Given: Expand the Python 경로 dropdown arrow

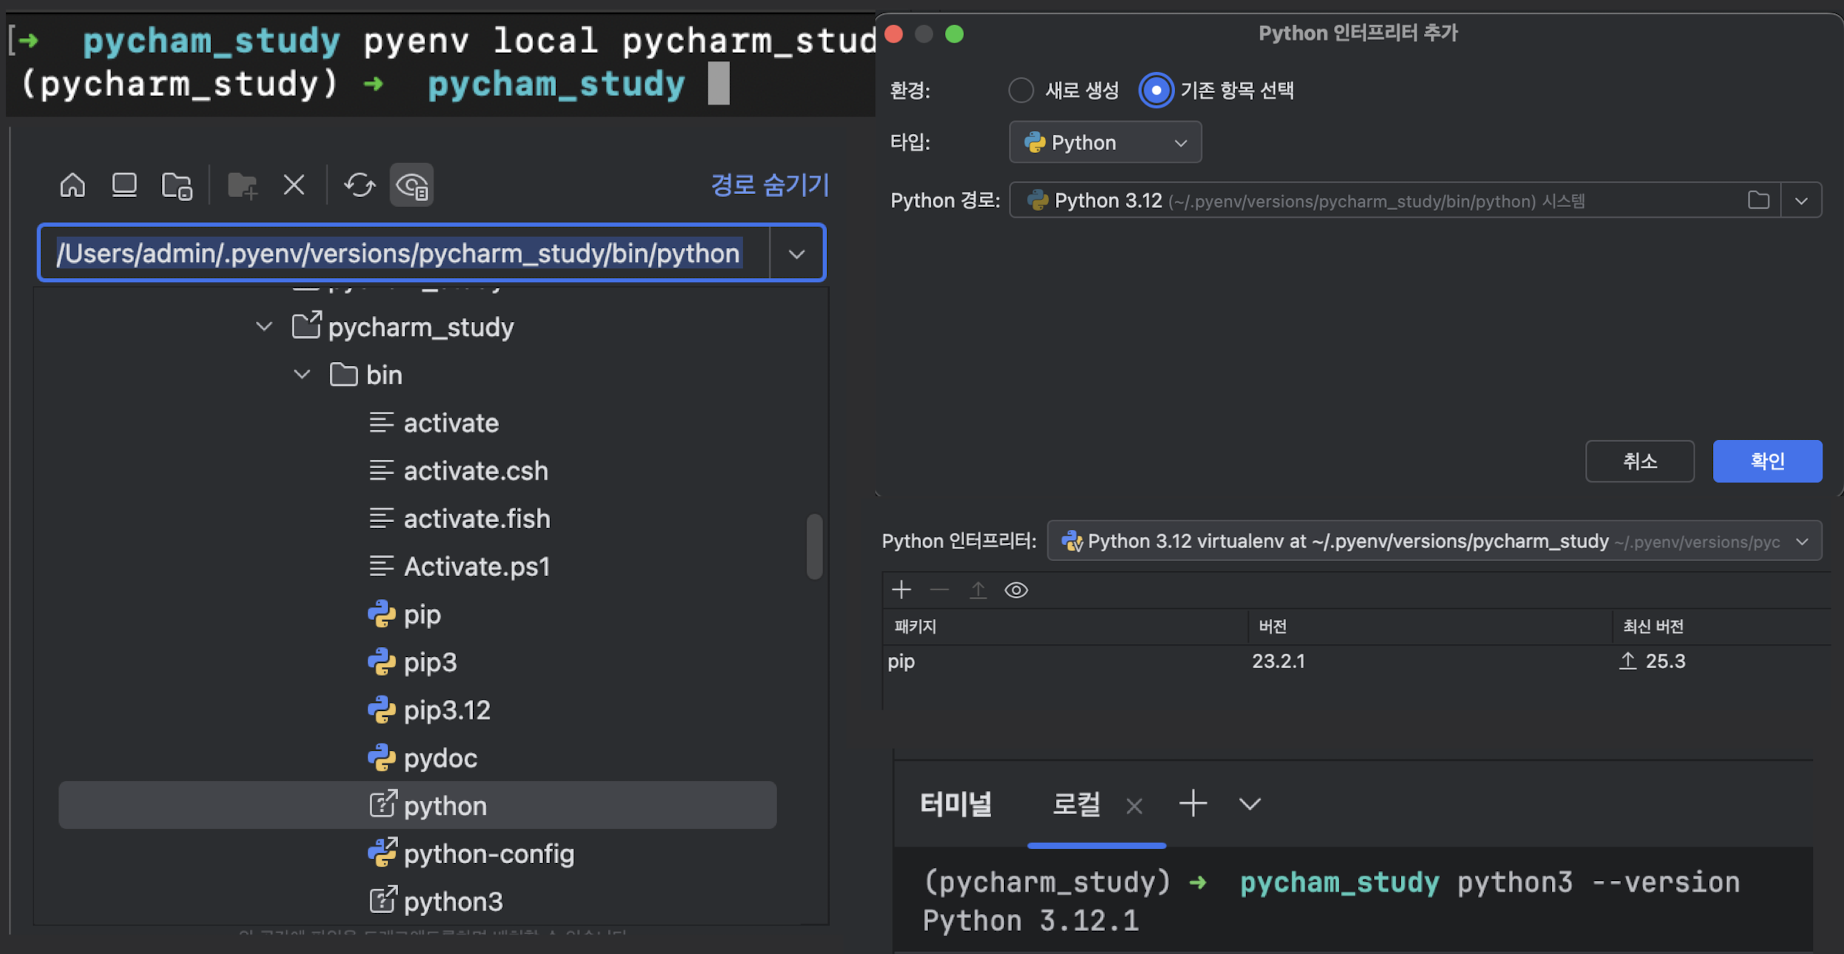Looking at the screenshot, I should pyautogui.click(x=1801, y=201).
